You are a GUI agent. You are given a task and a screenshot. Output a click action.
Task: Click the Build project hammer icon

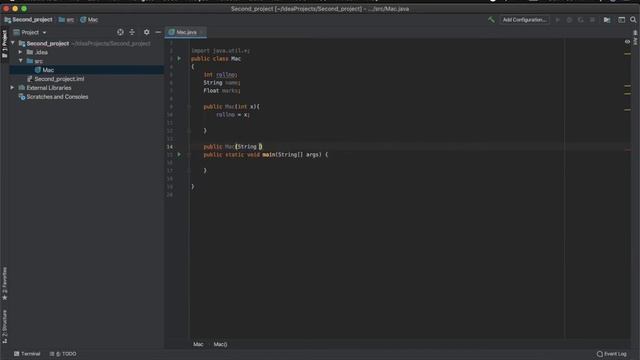pyautogui.click(x=491, y=20)
